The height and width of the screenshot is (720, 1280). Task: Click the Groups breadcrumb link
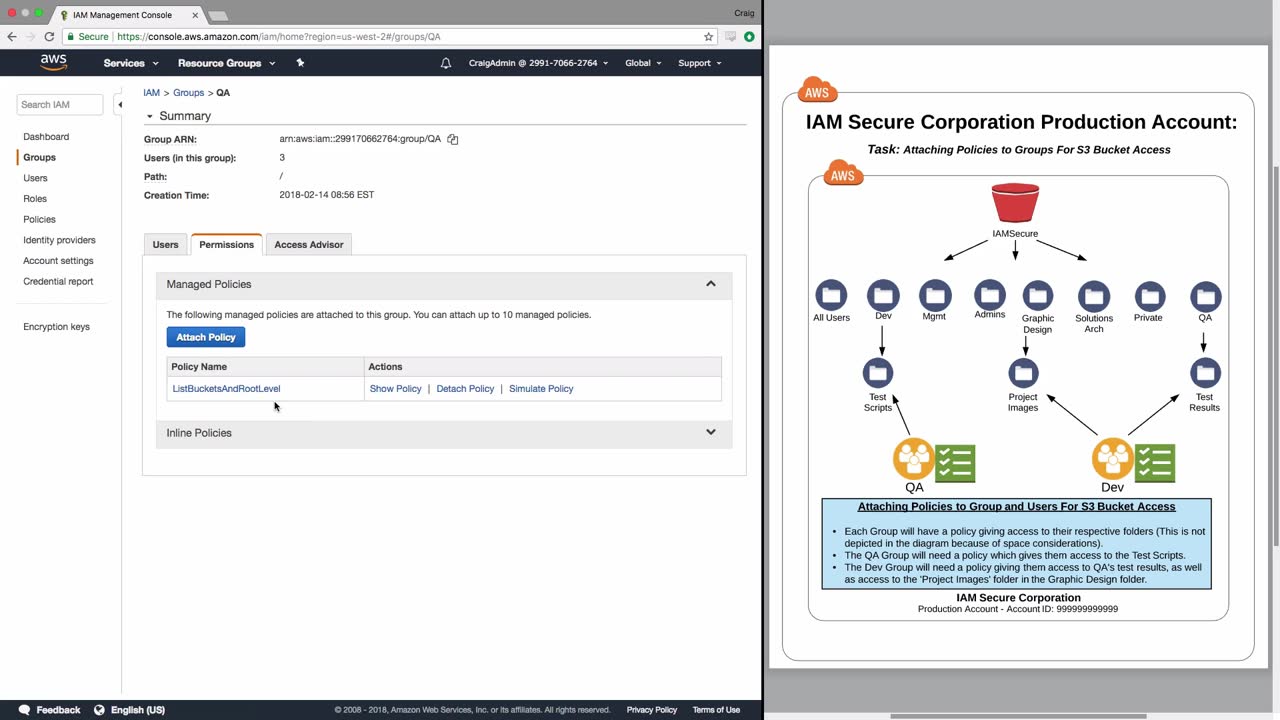(x=189, y=93)
